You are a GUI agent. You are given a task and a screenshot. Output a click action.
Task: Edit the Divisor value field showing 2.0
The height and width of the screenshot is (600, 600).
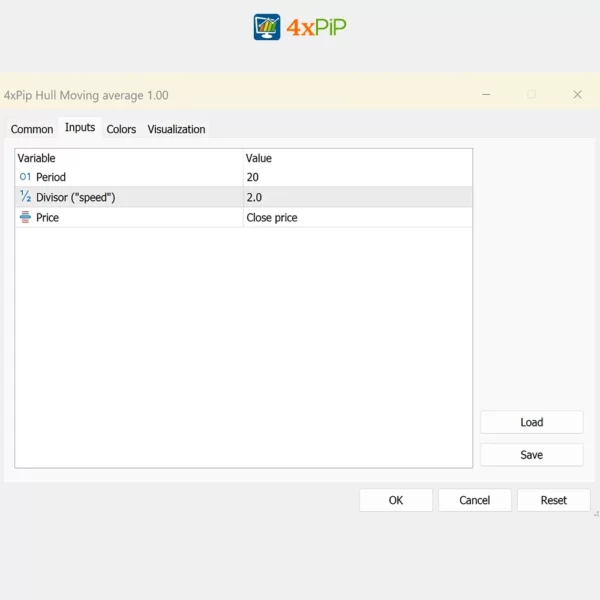tap(357, 197)
